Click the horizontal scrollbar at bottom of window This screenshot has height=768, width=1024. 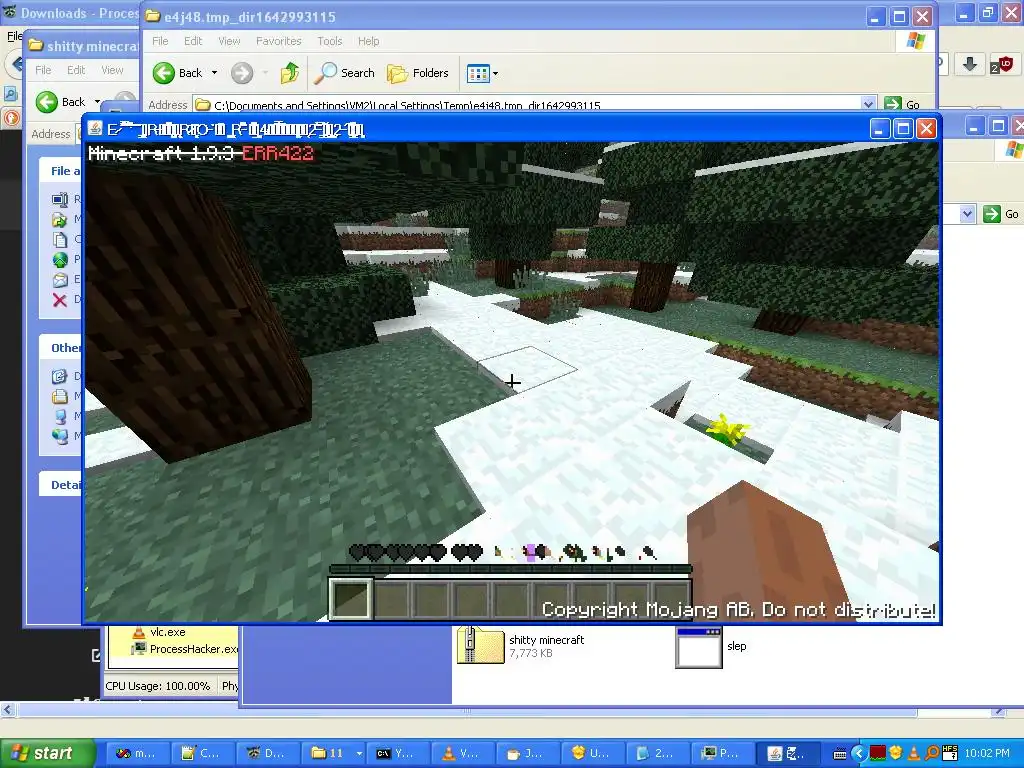click(466, 711)
